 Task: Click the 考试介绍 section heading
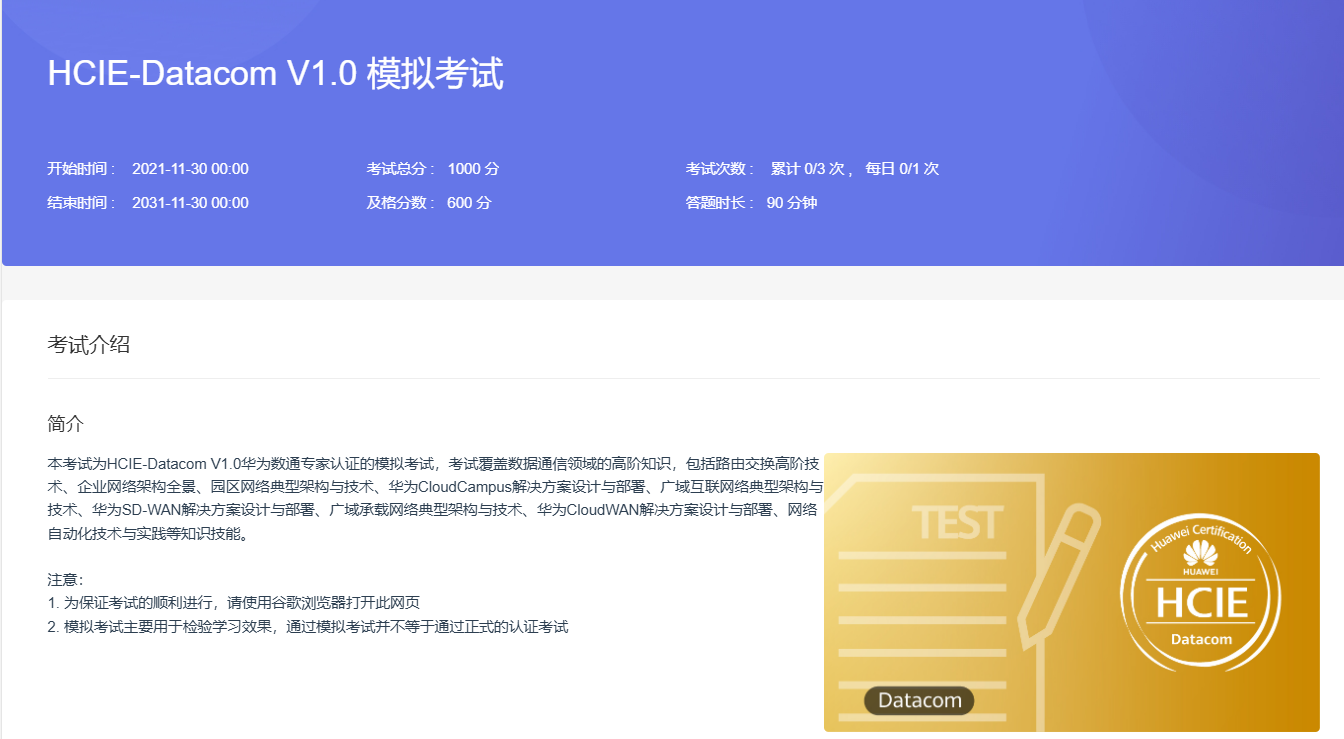point(89,345)
